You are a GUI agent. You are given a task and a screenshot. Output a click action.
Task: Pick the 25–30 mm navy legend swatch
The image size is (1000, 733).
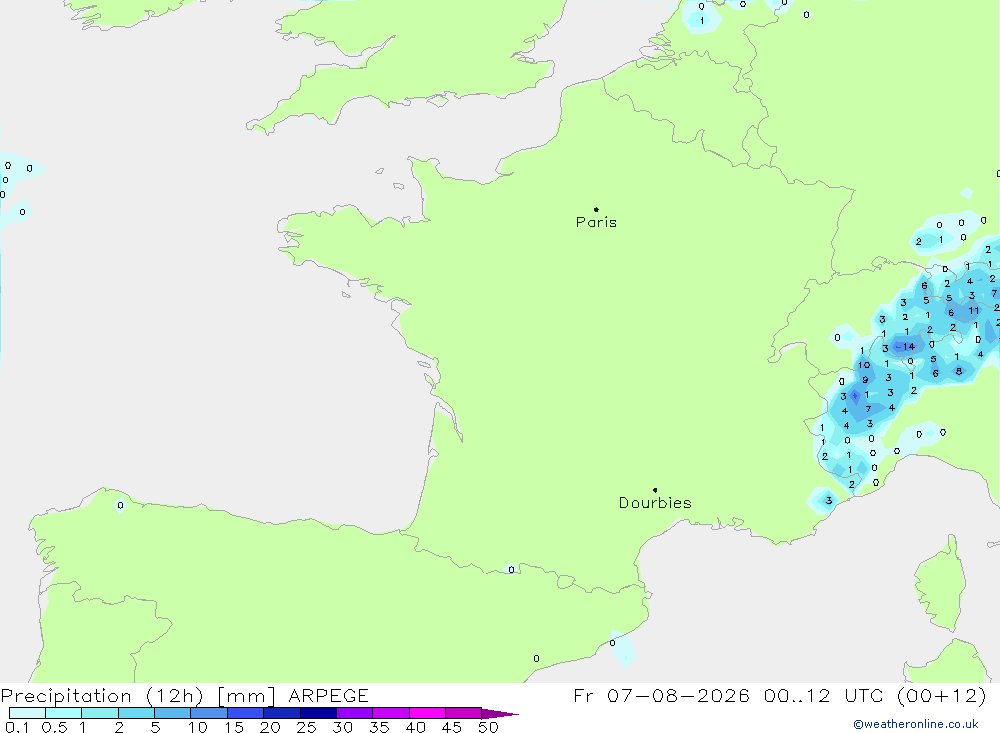[318, 713]
